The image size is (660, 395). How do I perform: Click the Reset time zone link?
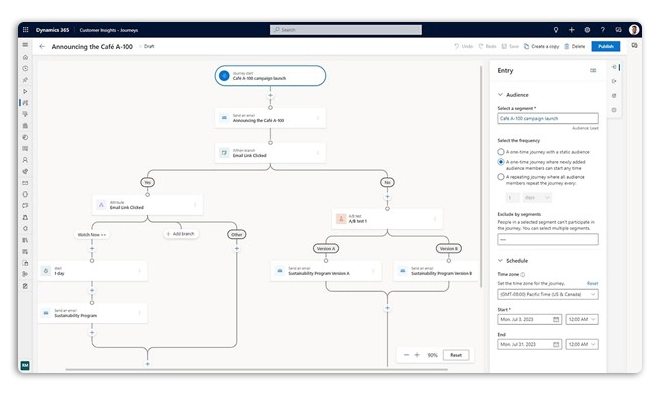click(592, 283)
